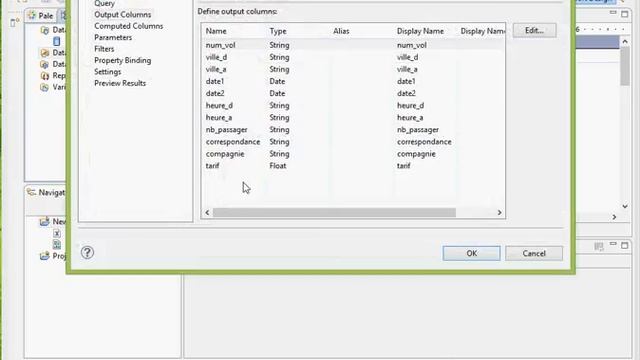This screenshot has width=640, height=360.
Task: Click the Edit... button
Action: tap(534, 30)
